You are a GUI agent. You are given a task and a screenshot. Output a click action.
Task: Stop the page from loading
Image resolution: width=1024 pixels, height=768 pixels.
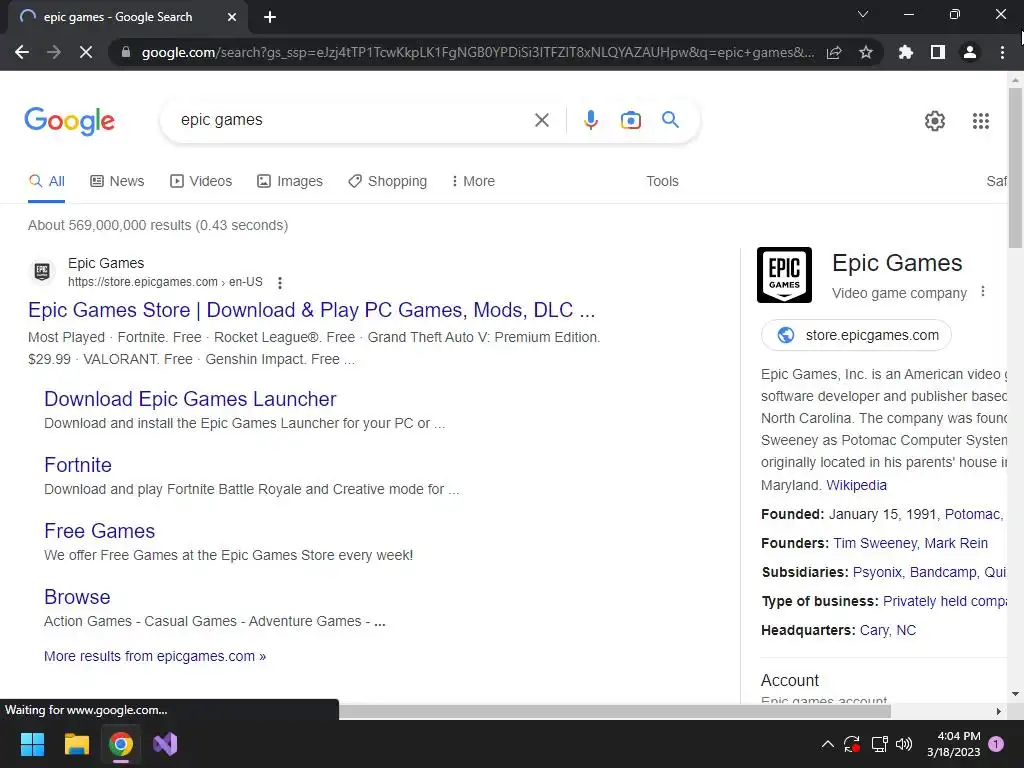(86, 52)
